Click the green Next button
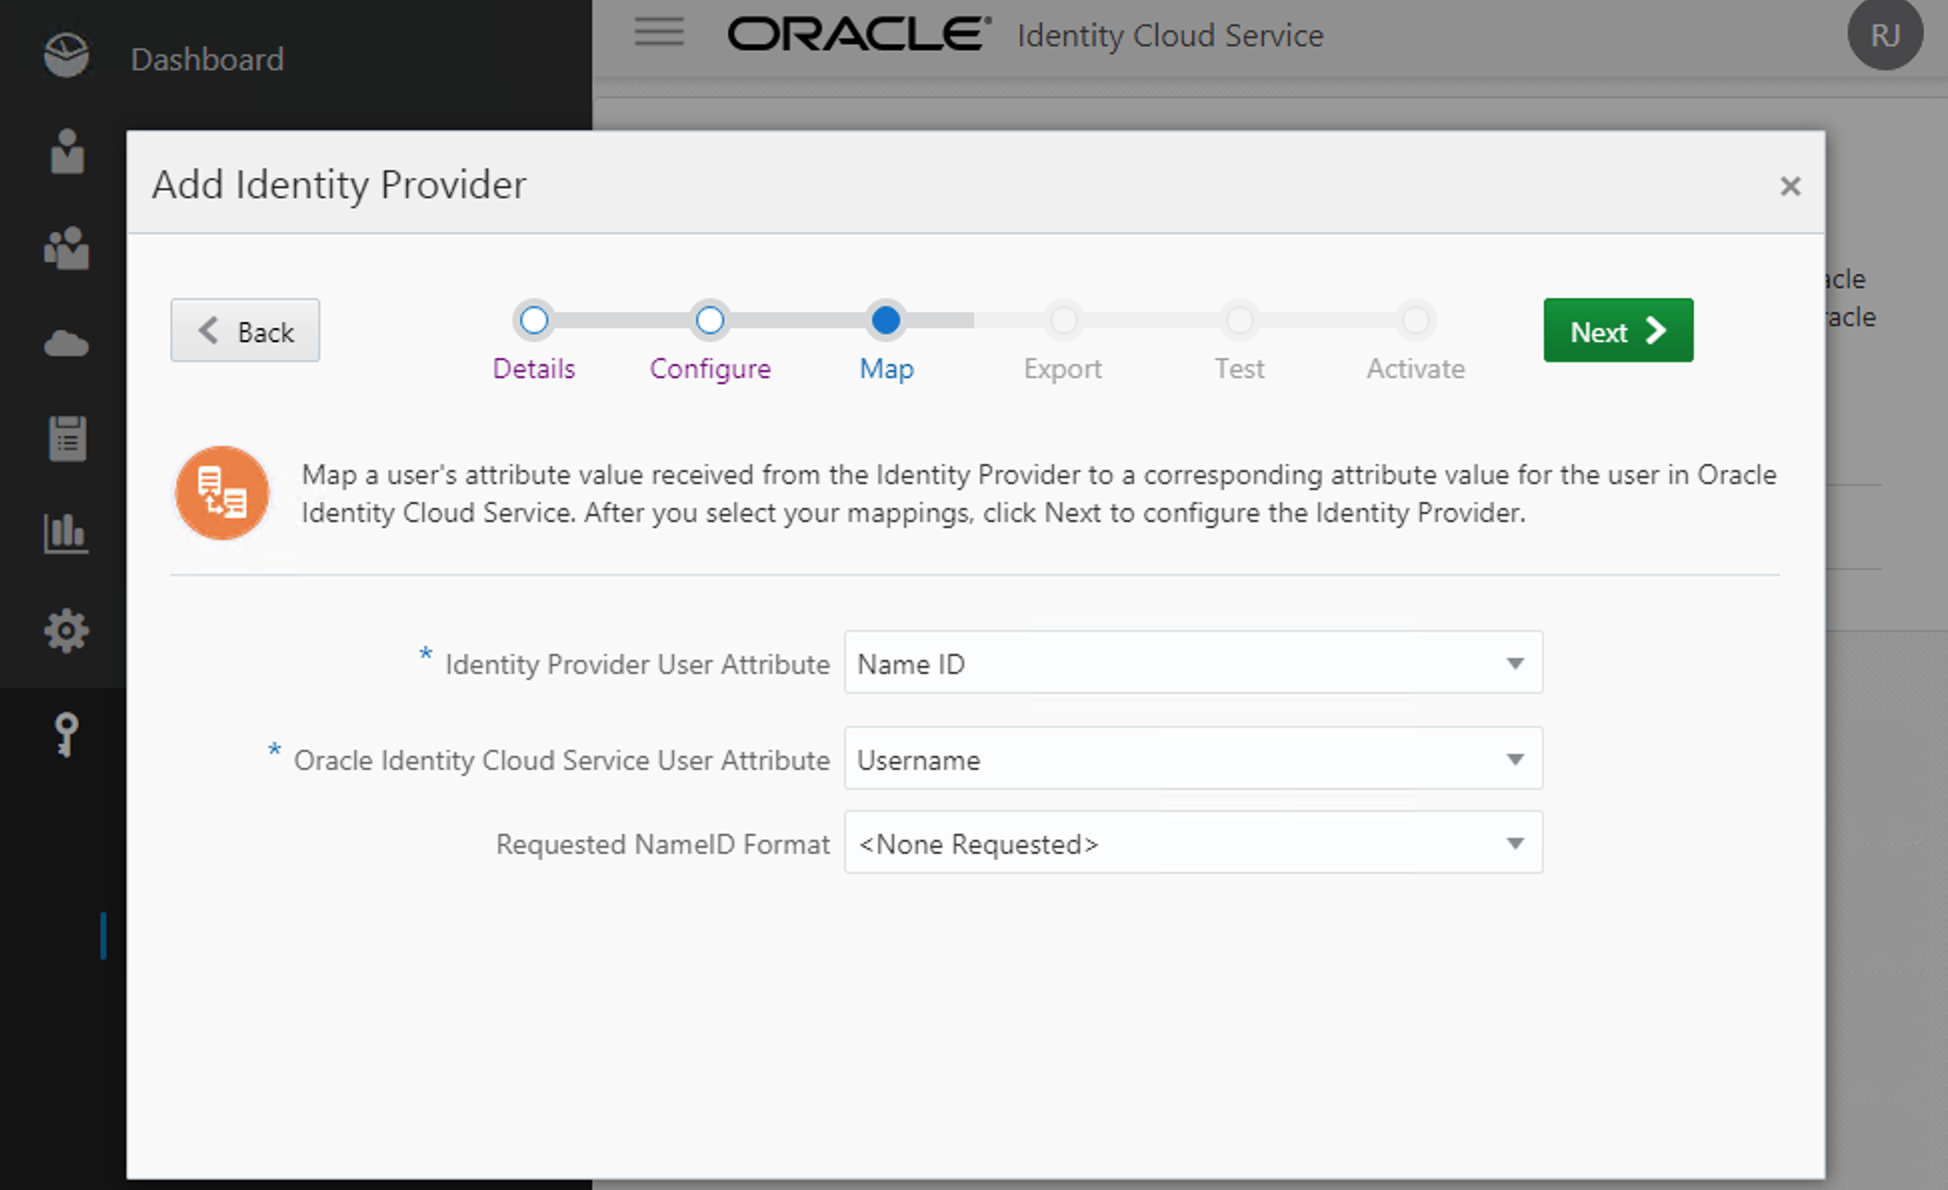This screenshot has width=1948, height=1190. point(1618,330)
